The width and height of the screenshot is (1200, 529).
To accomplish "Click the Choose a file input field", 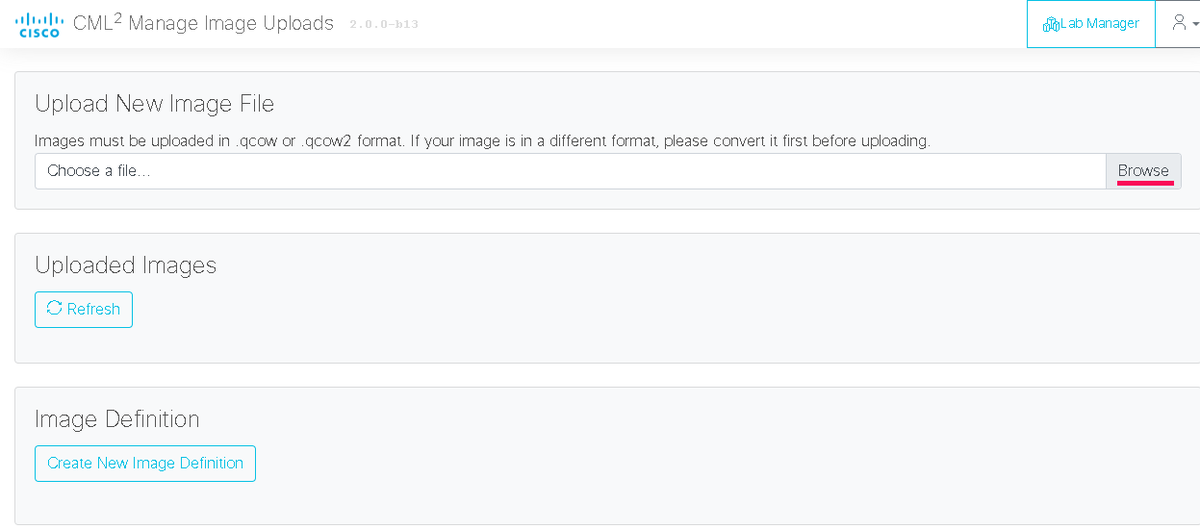I will pos(570,171).
